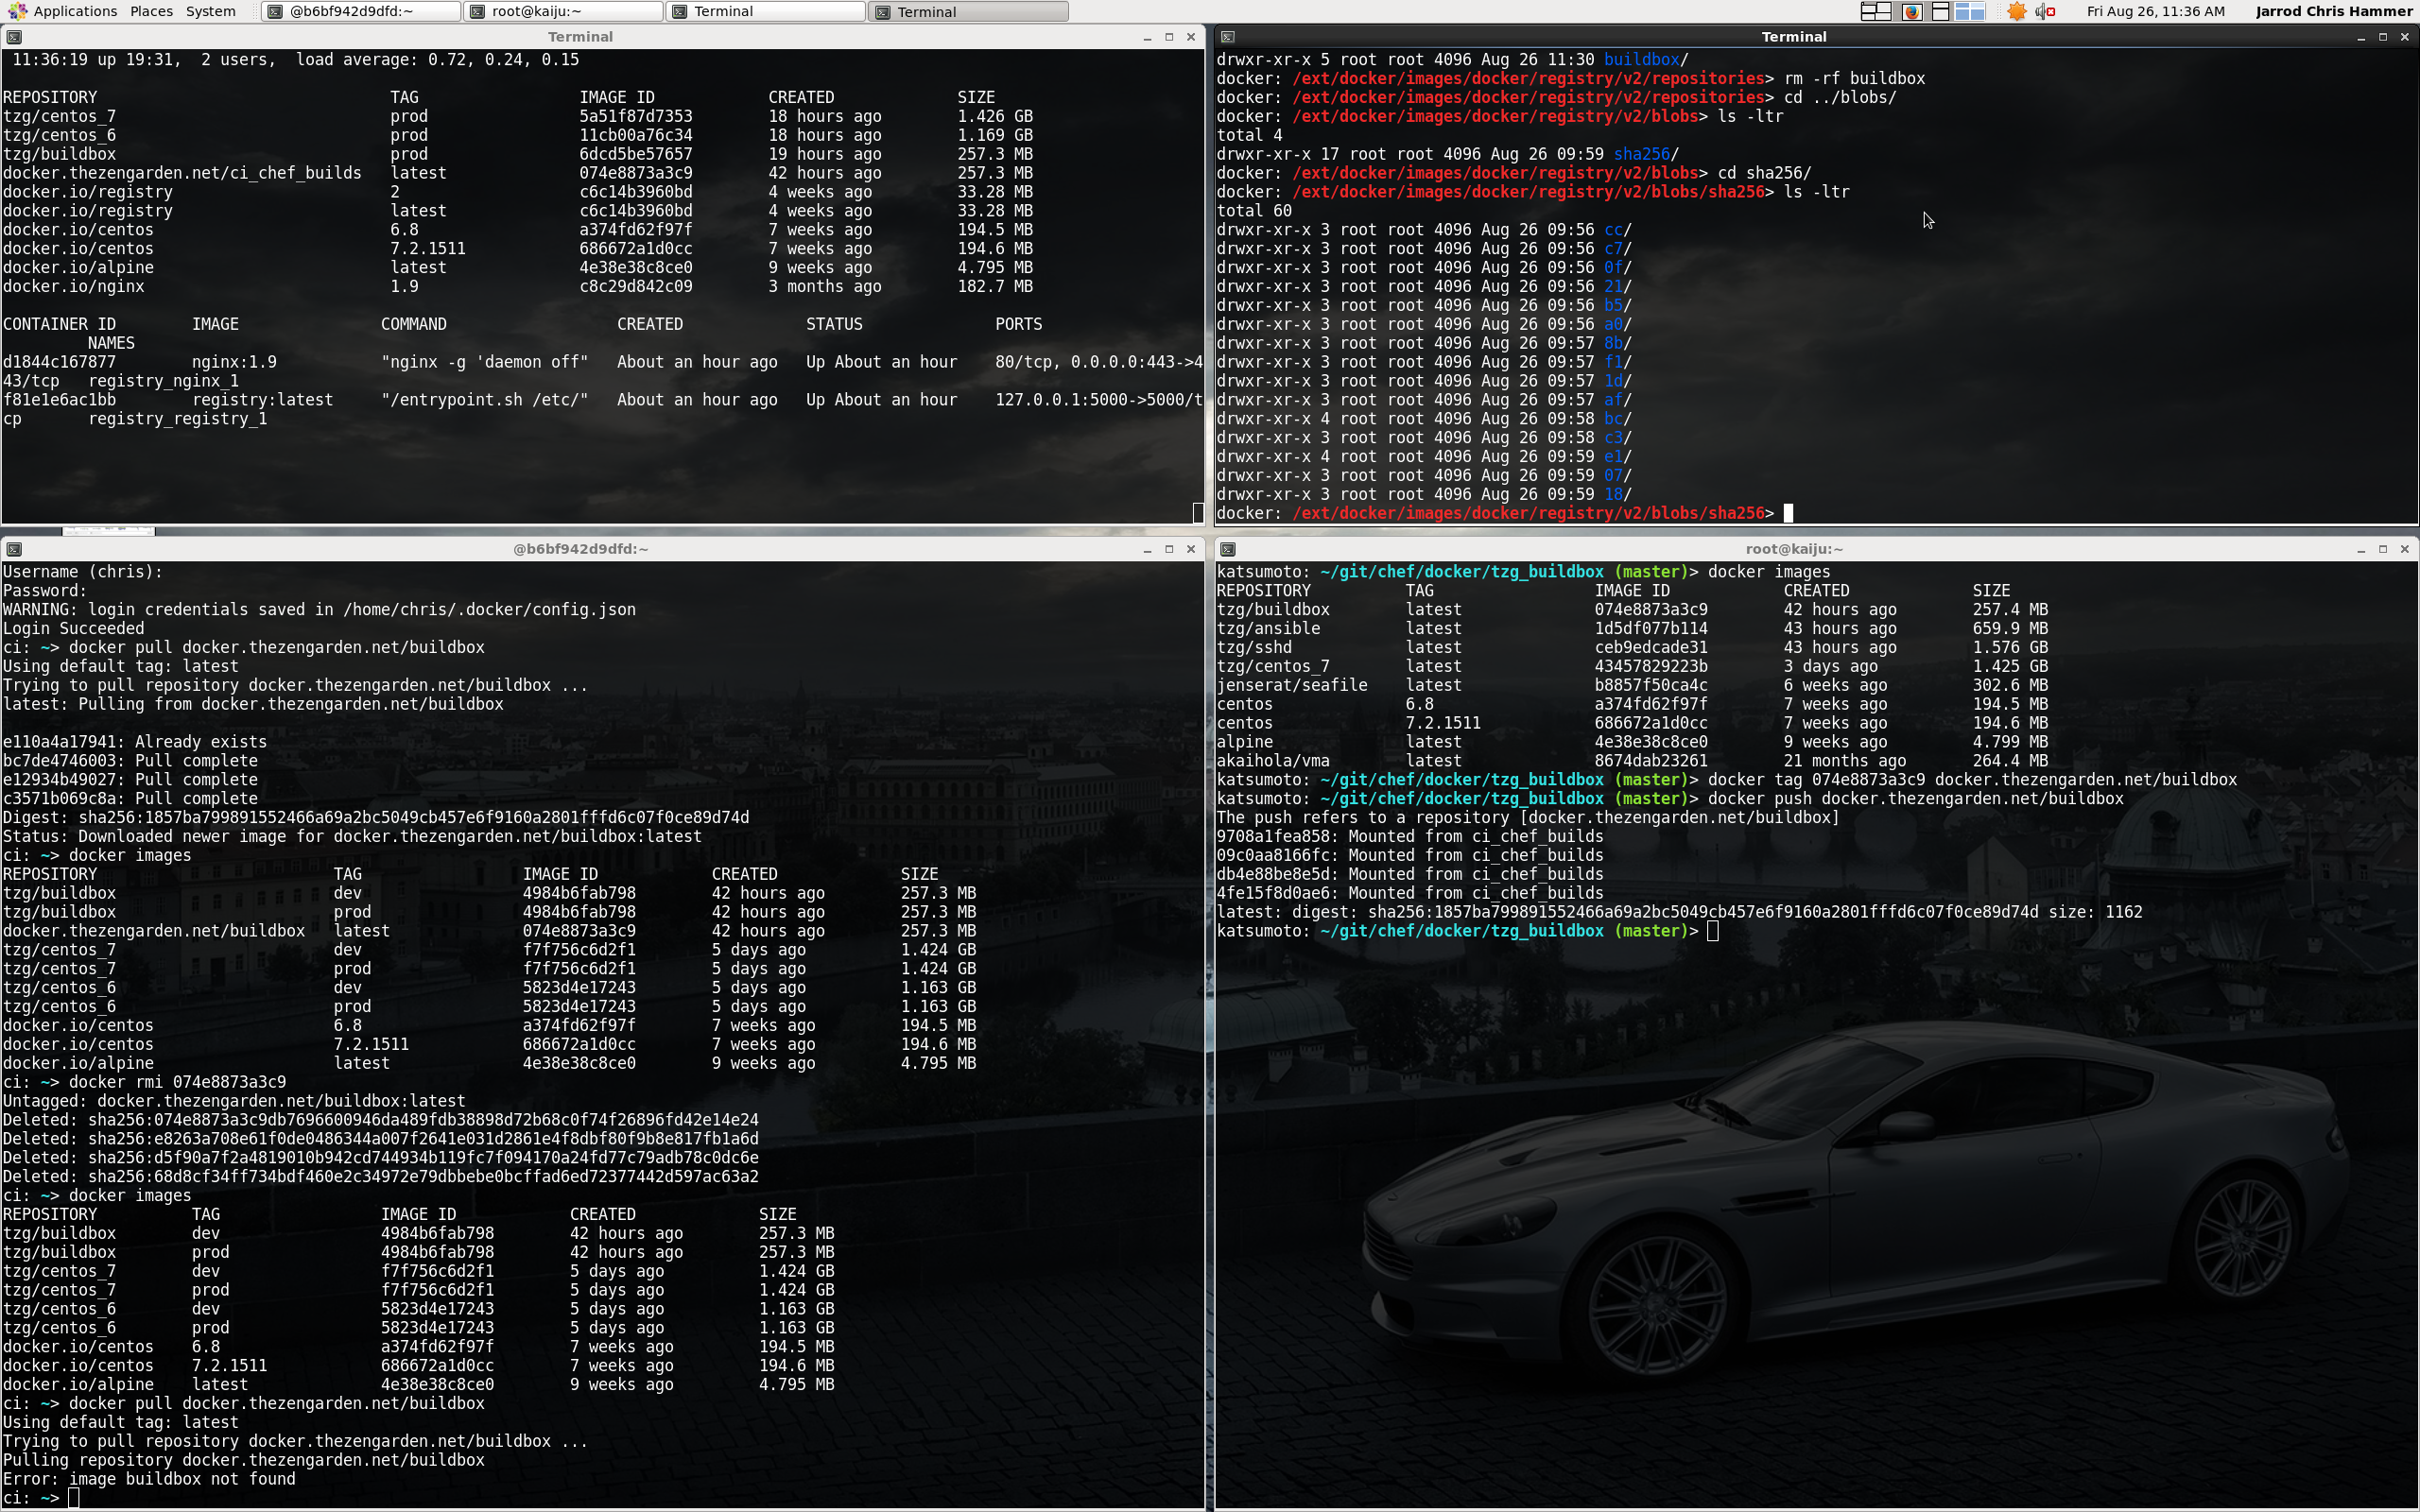This screenshot has width=2420, height=1512.
Task: Maximize the top-left Terminal window
Action: point(1169,37)
